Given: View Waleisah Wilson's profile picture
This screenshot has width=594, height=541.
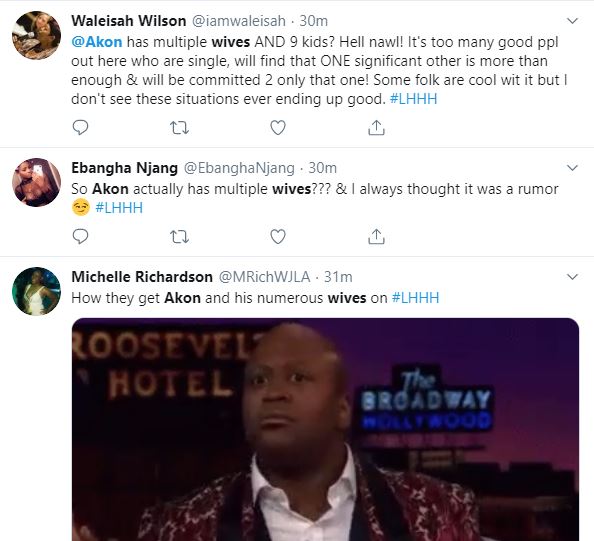Looking at the screenshot, I should [x=36, y=35].
